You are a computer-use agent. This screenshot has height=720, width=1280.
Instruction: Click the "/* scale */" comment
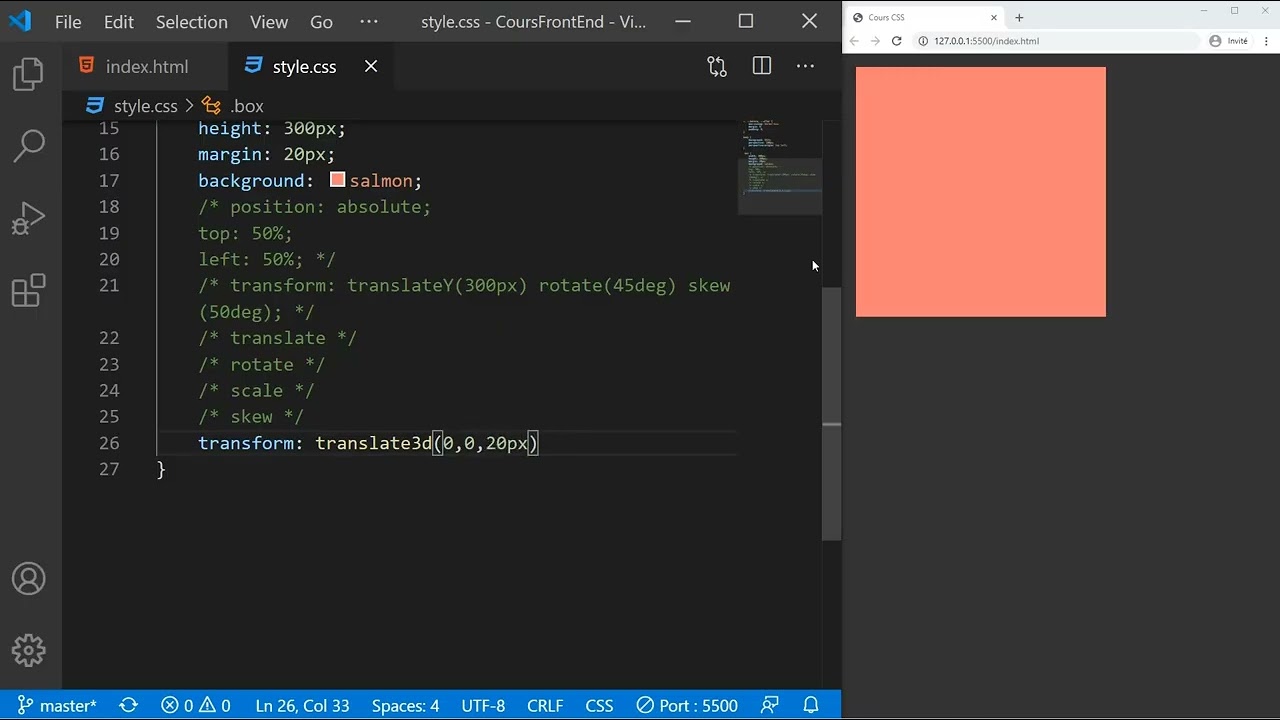coord(256,390)
